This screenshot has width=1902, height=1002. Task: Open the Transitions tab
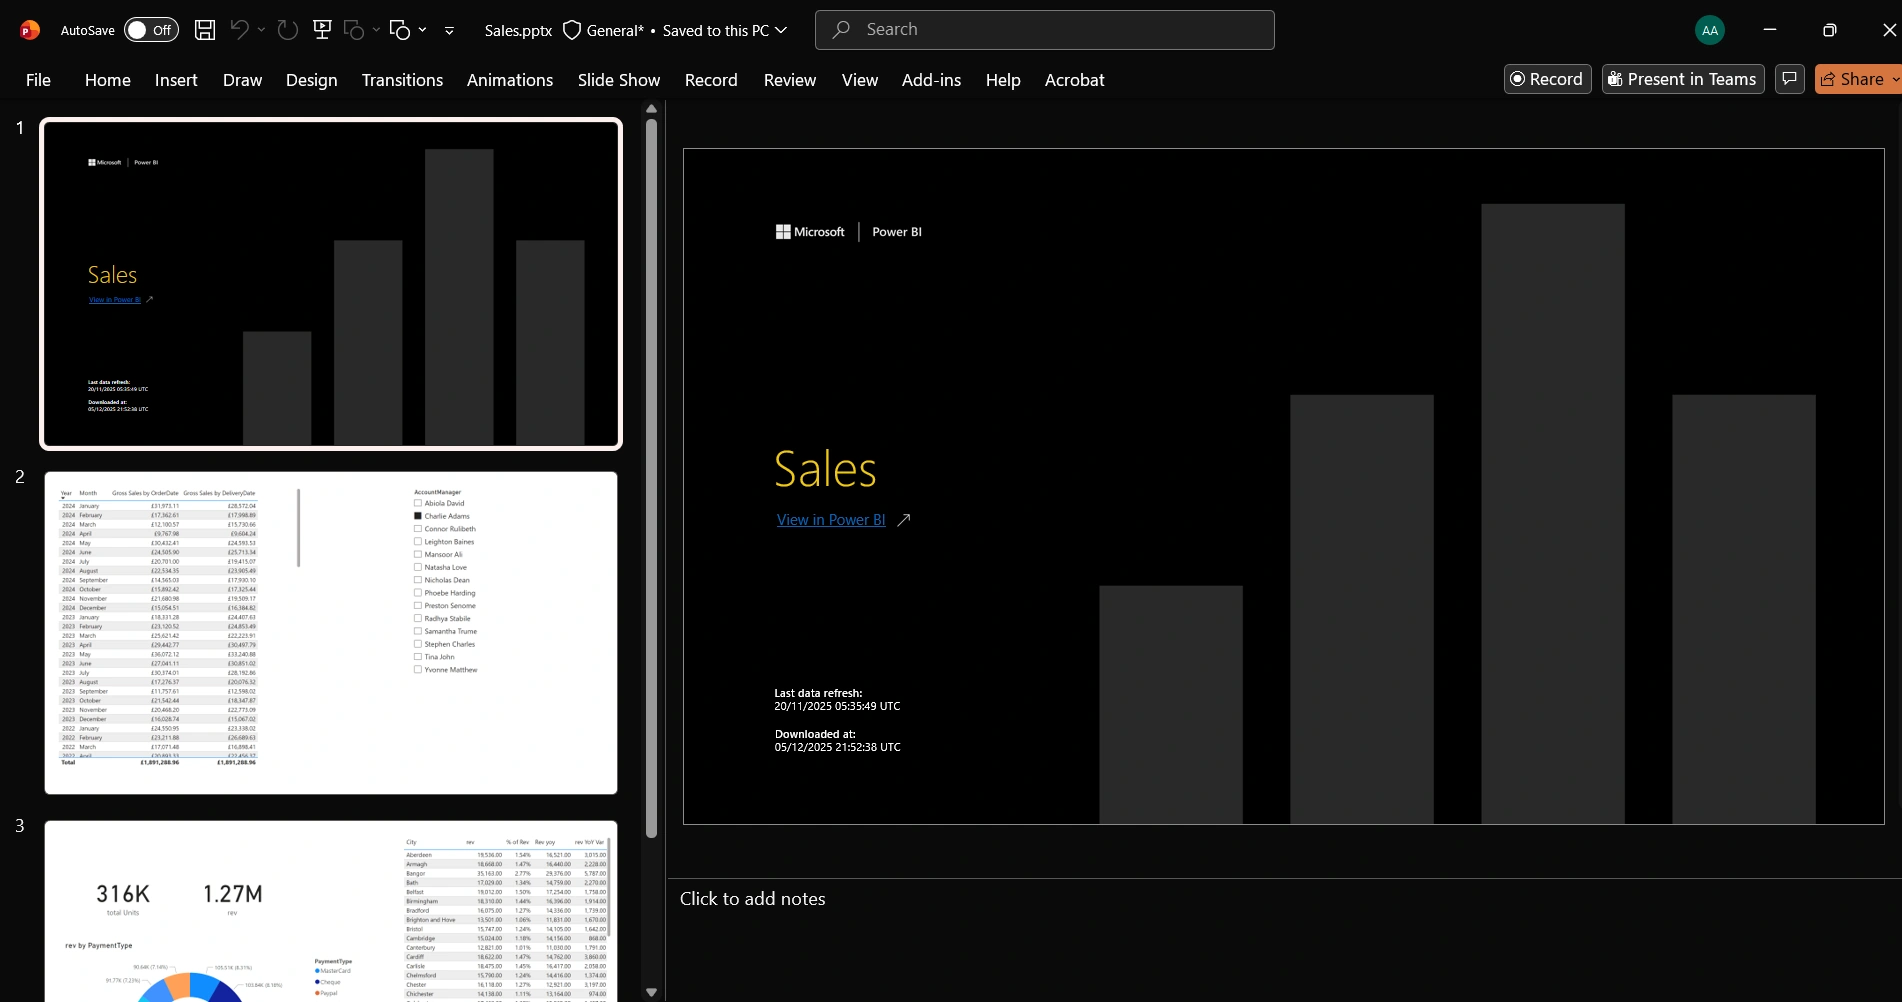tap(402, 80)
